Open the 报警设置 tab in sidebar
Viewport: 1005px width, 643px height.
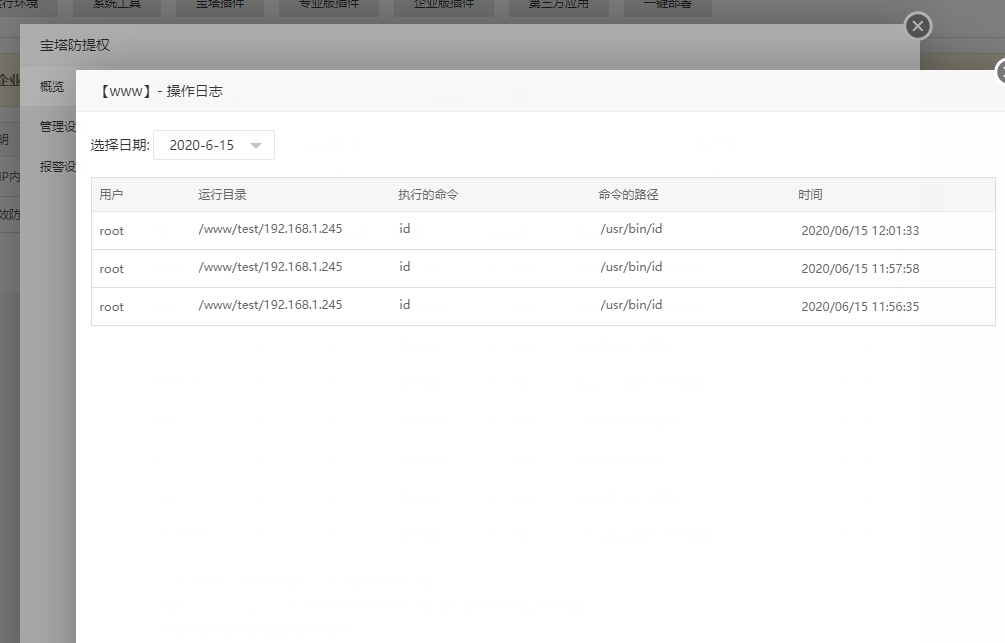[58, 167]
